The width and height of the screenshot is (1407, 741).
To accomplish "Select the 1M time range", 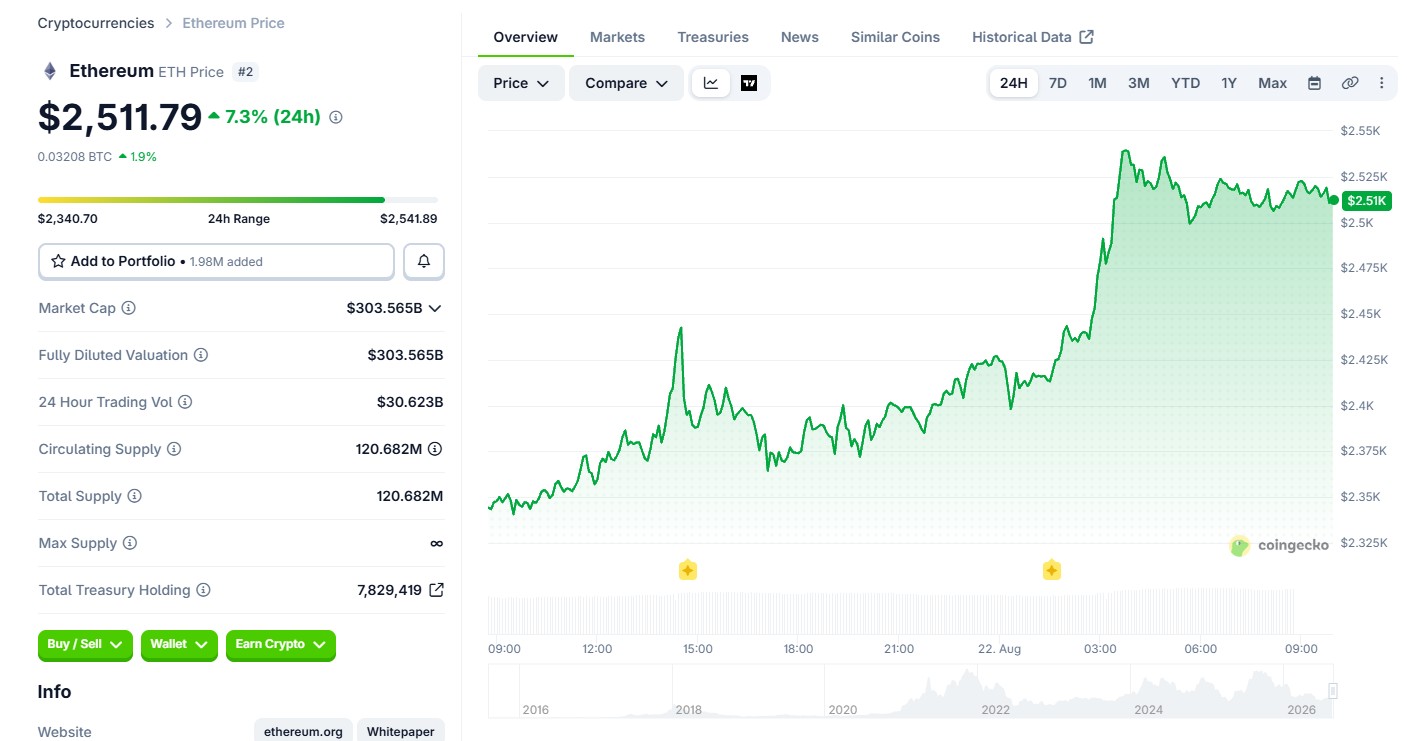I will point(1097,83).
